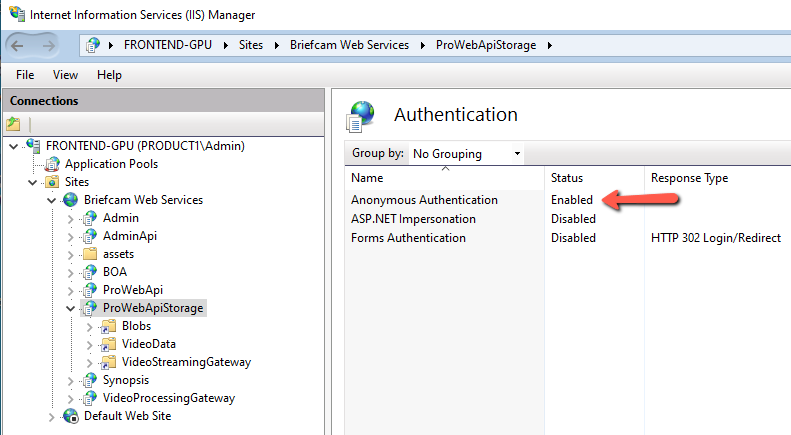Click the FRONTEND-GPU breadcrumb segment
This screenshot has width=791, height=435.
[168, 45]
